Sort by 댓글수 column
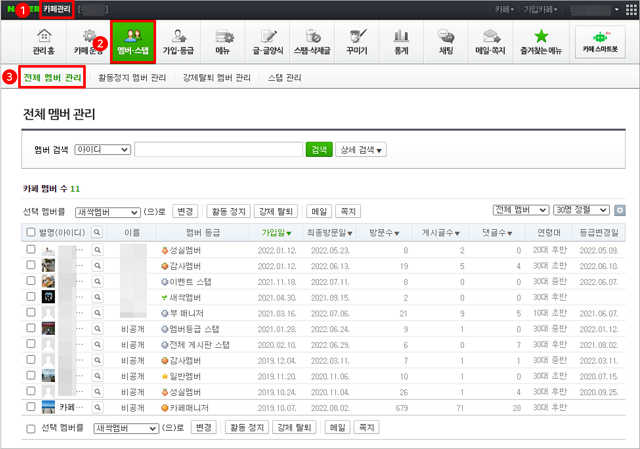640x449 pixels. 497,233
